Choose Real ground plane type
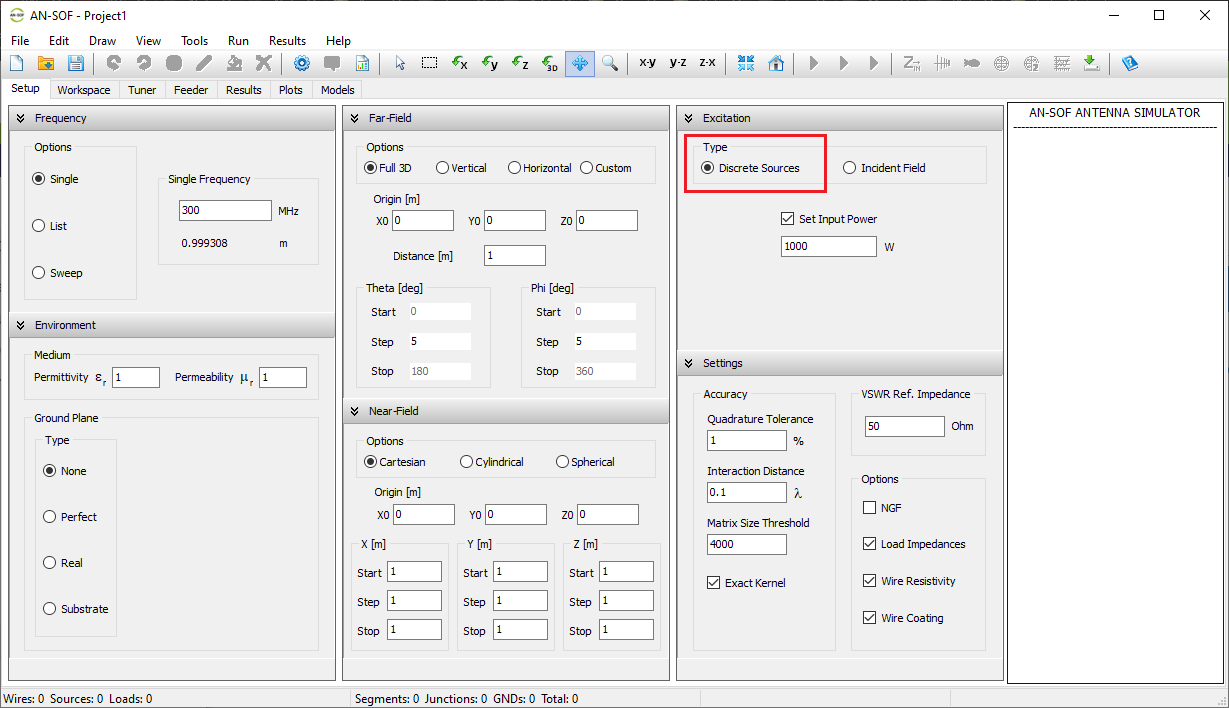This screenshot has width=1229, height=708. point(62,563)
